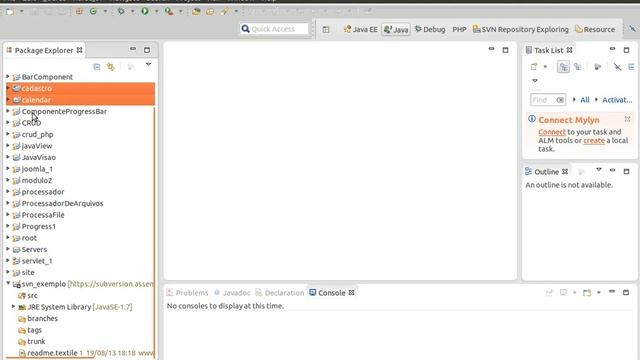This screenshot has height=360, width=640.
Task: Click the New Java Package icon
Action: click(x=79, y=12)
